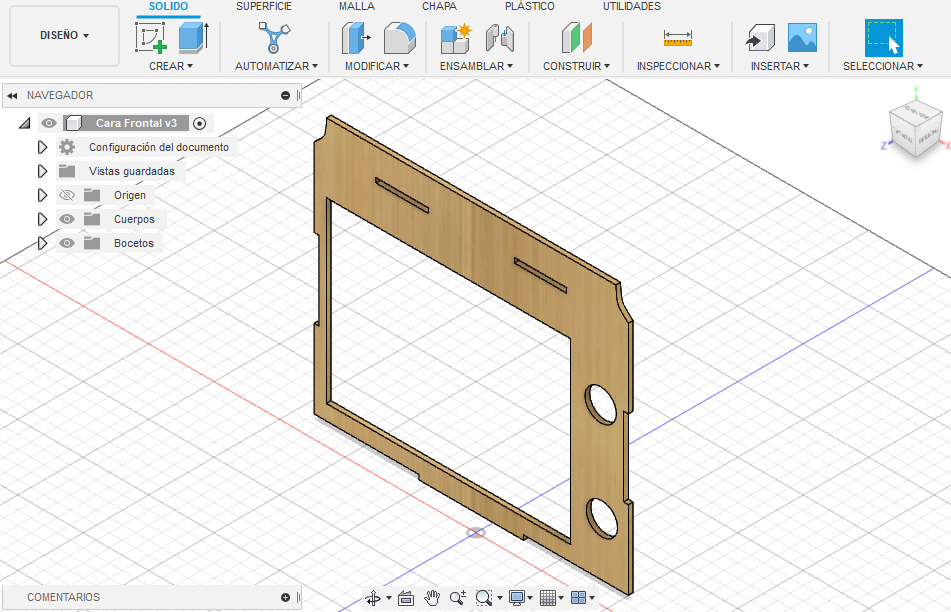This screenshot has width=951, height=612.
Task: Click the Look At icon
Action: pyautogui.click(x=406, y=599)
